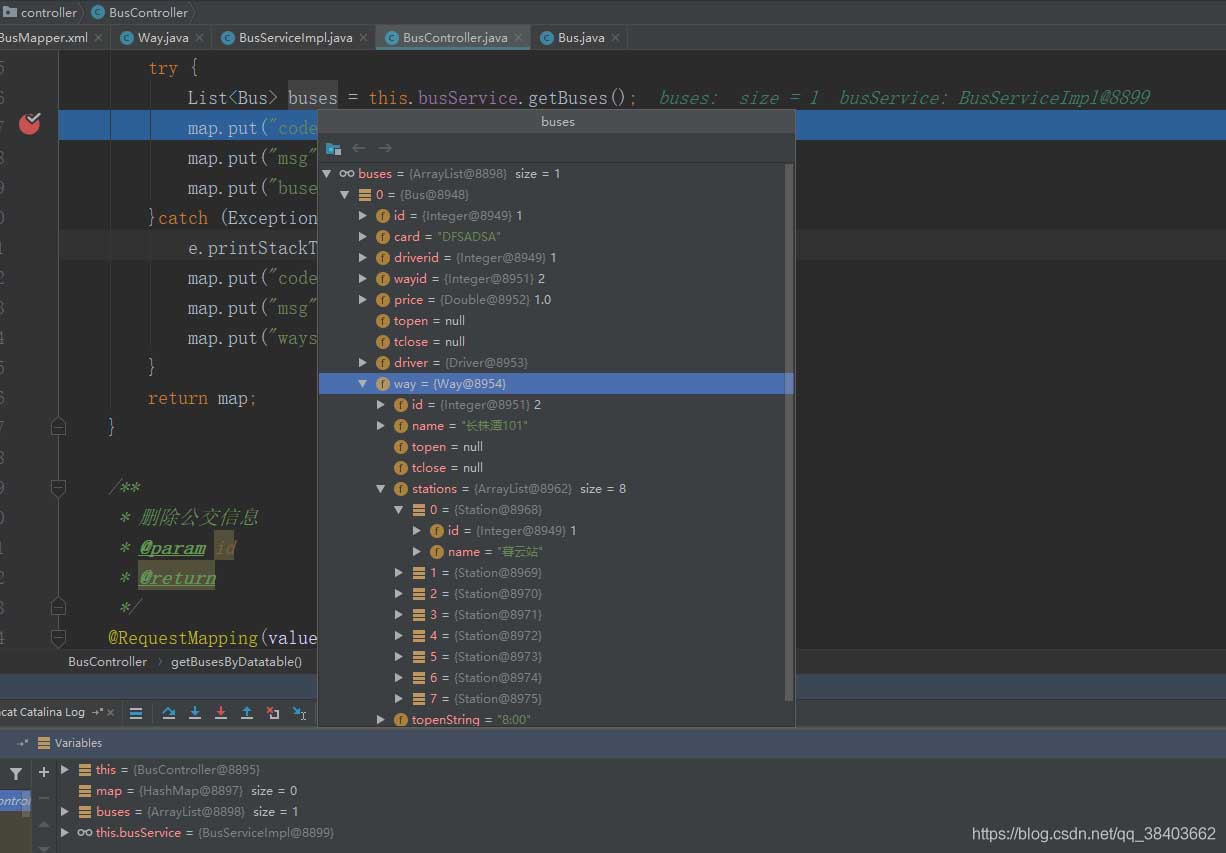The height and width of the screenshot is (853, 1226).
Task: Click the csdn blog URL link
Action: click(x=1093, y=833)
